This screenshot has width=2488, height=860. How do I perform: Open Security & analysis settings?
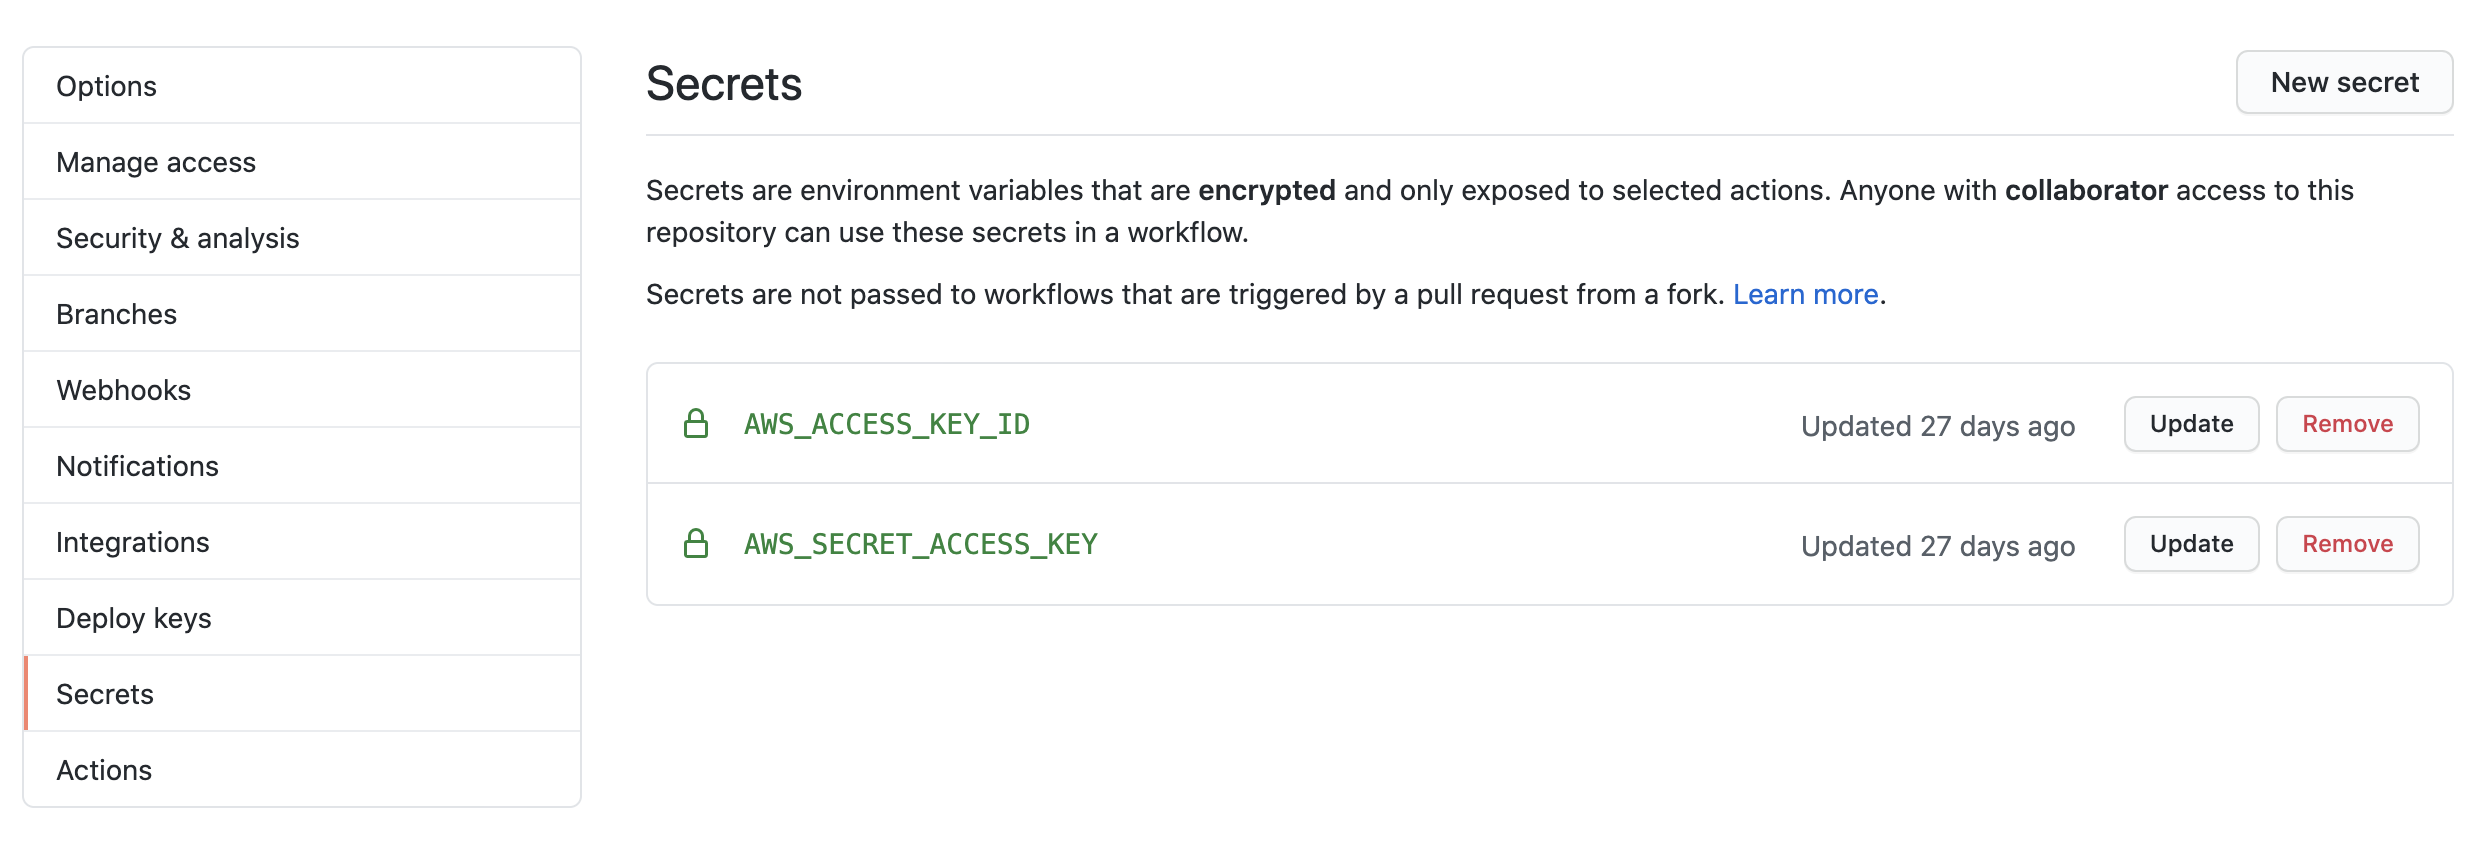178,238
